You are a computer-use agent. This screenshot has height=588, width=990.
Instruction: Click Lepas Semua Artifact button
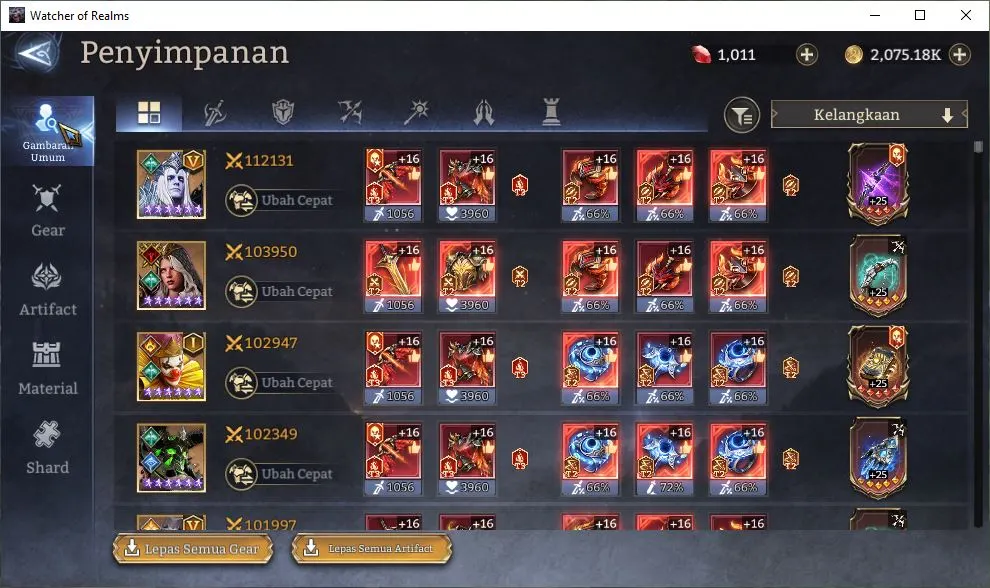tap(372, 549)
